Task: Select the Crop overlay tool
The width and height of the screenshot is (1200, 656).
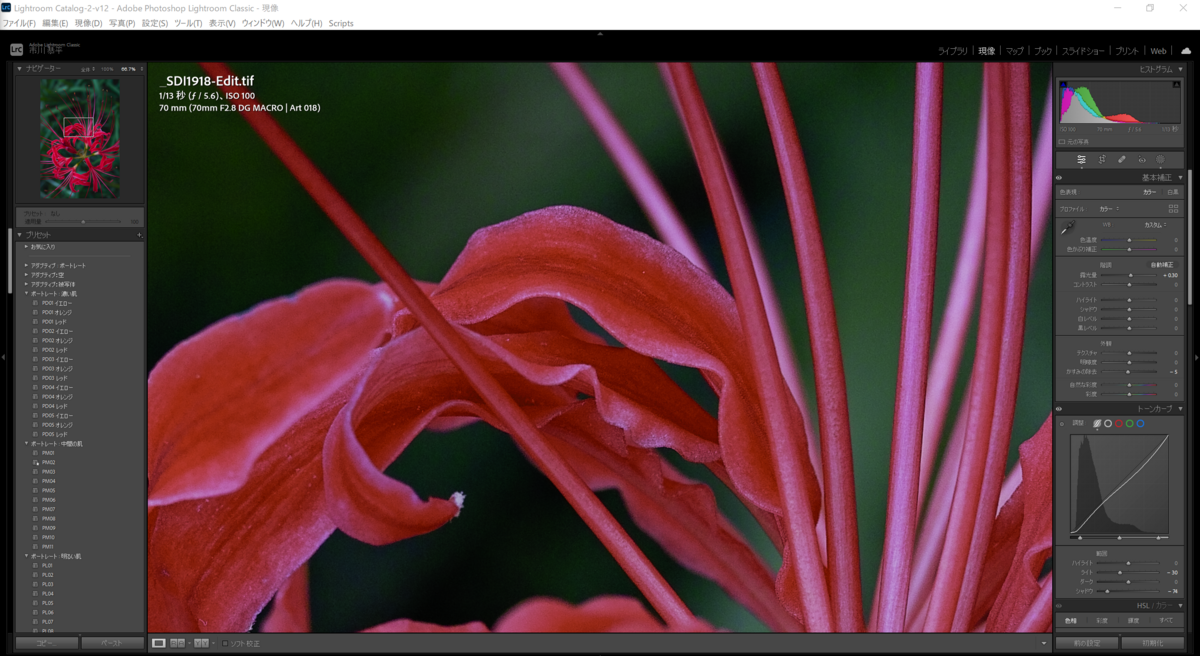Action: point(1102,159)
